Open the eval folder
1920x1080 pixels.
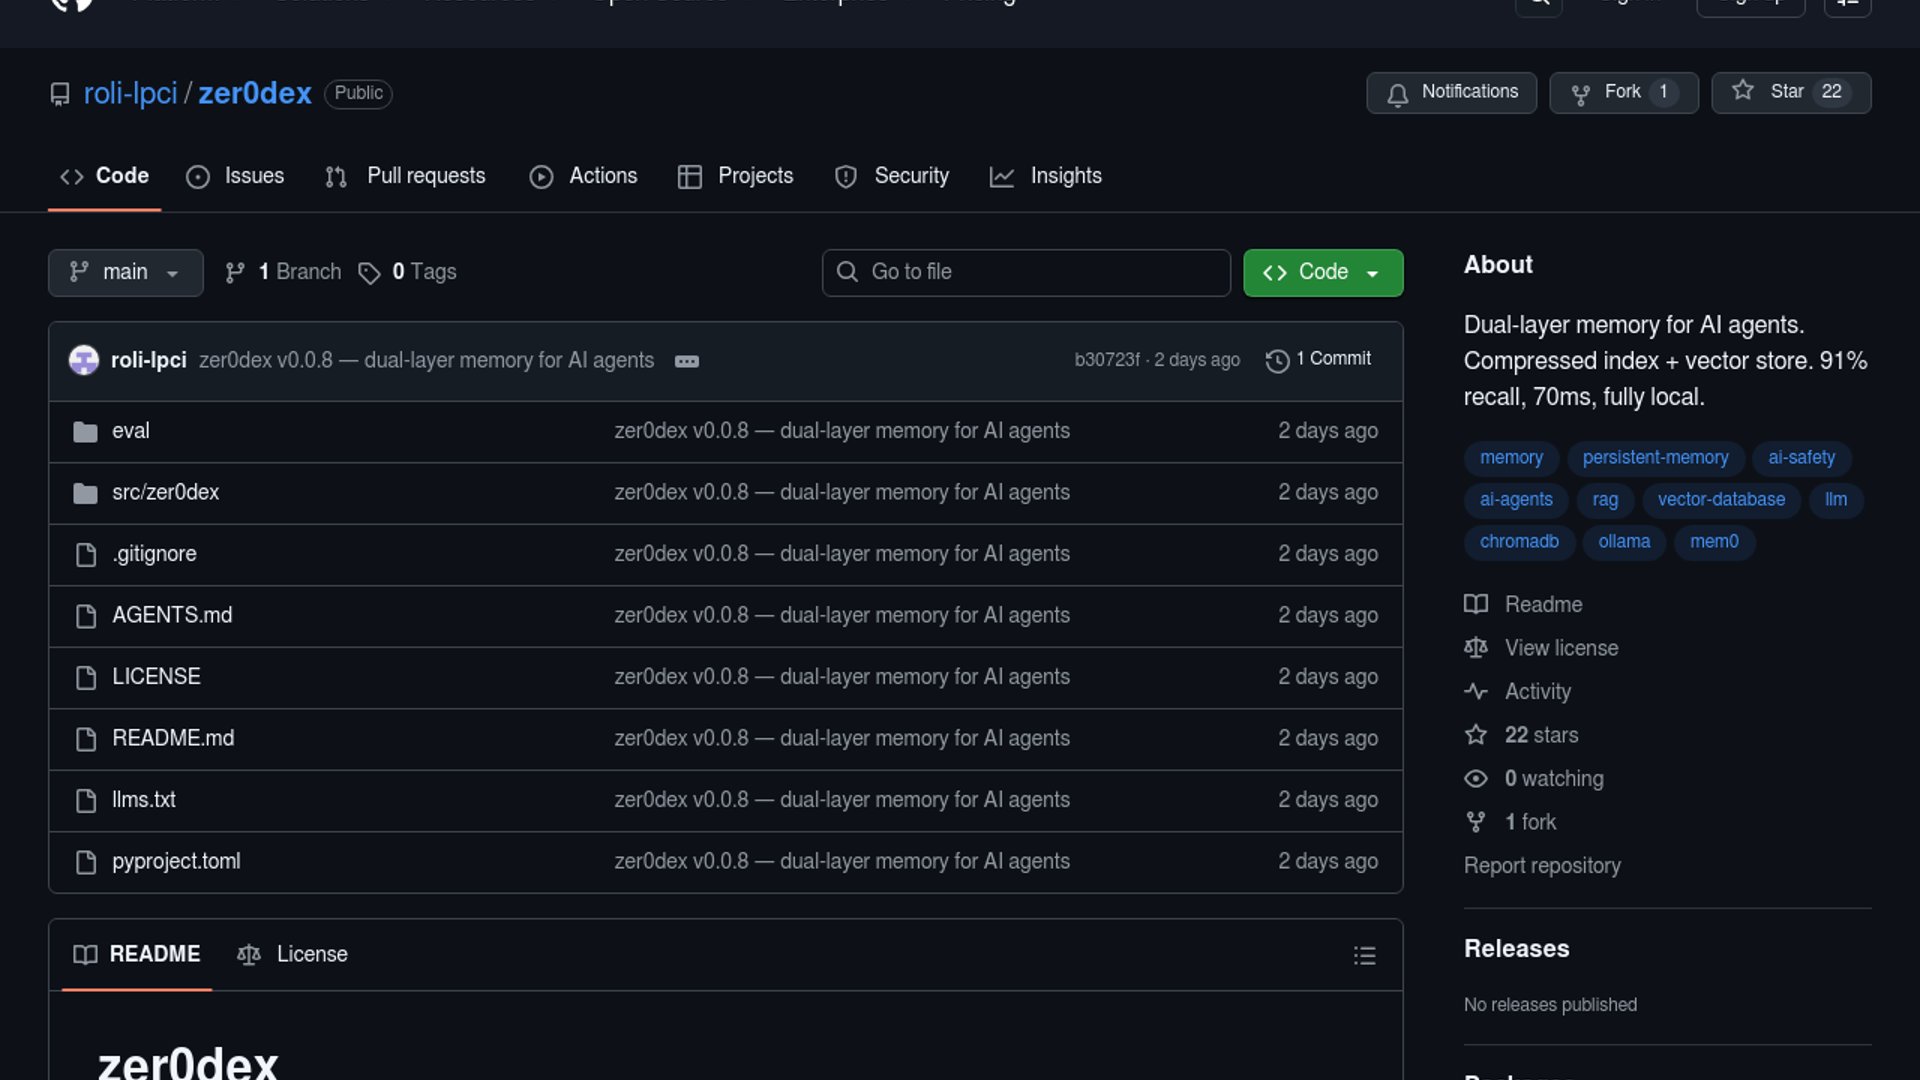(x=130, y=431)
